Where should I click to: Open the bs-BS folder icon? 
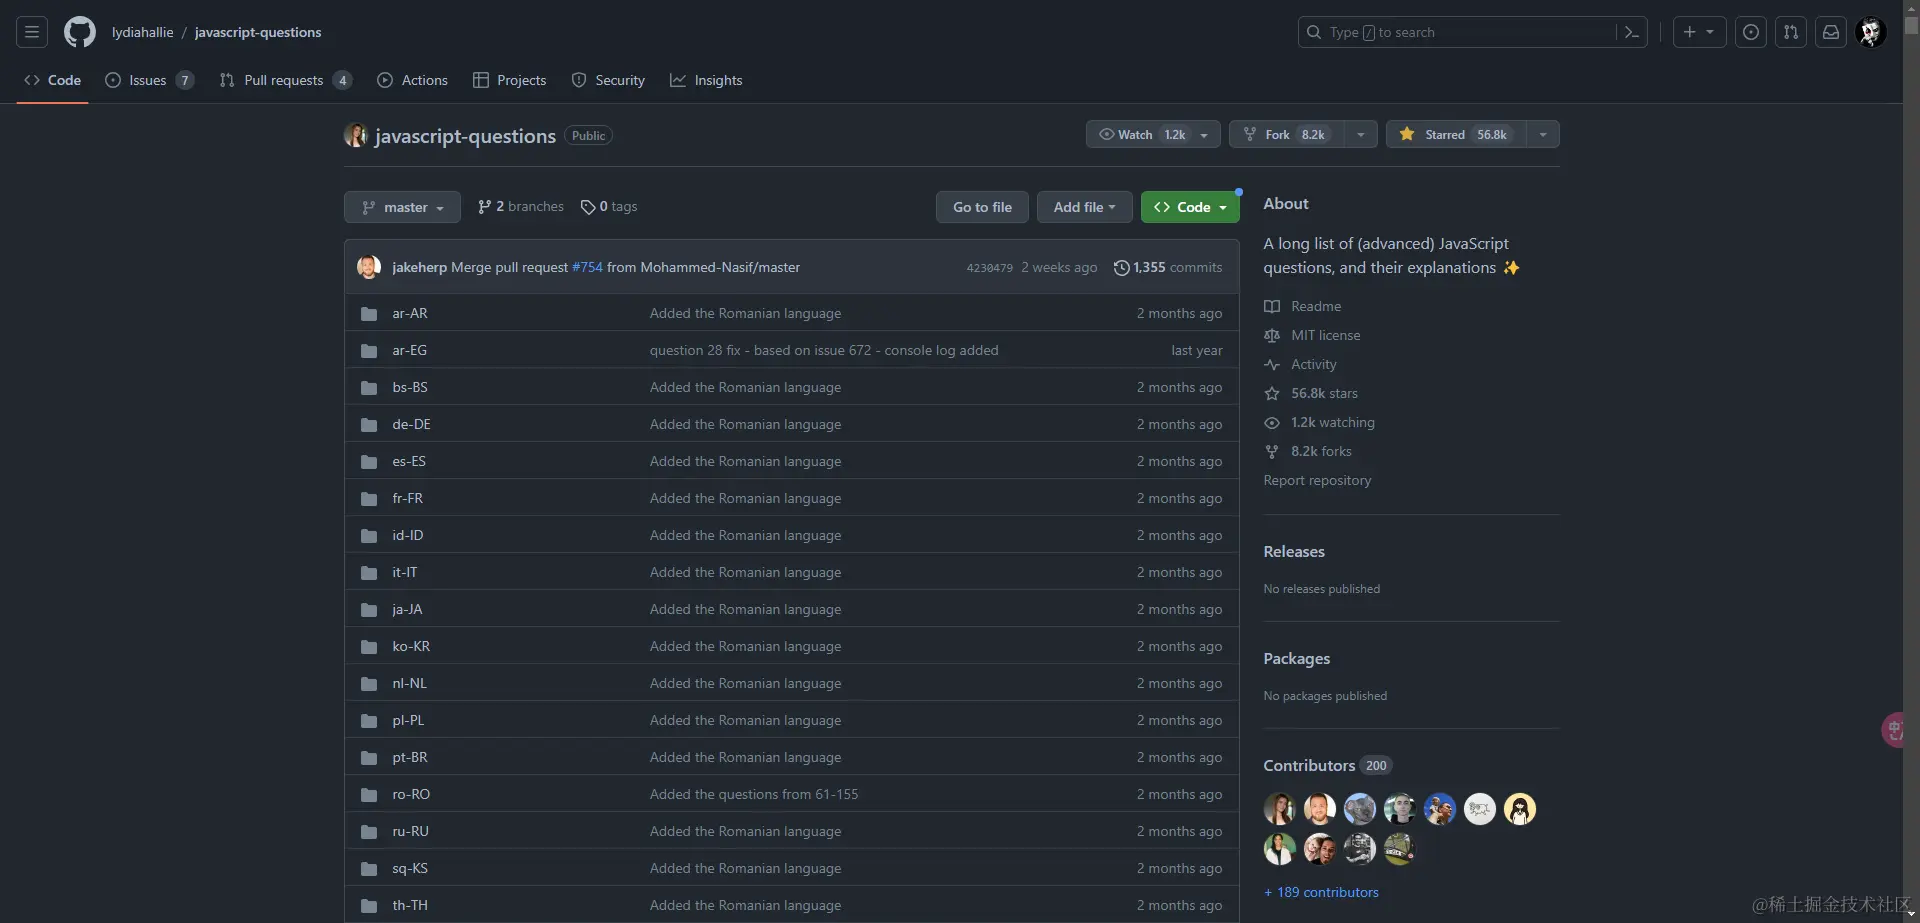point(369,388)
